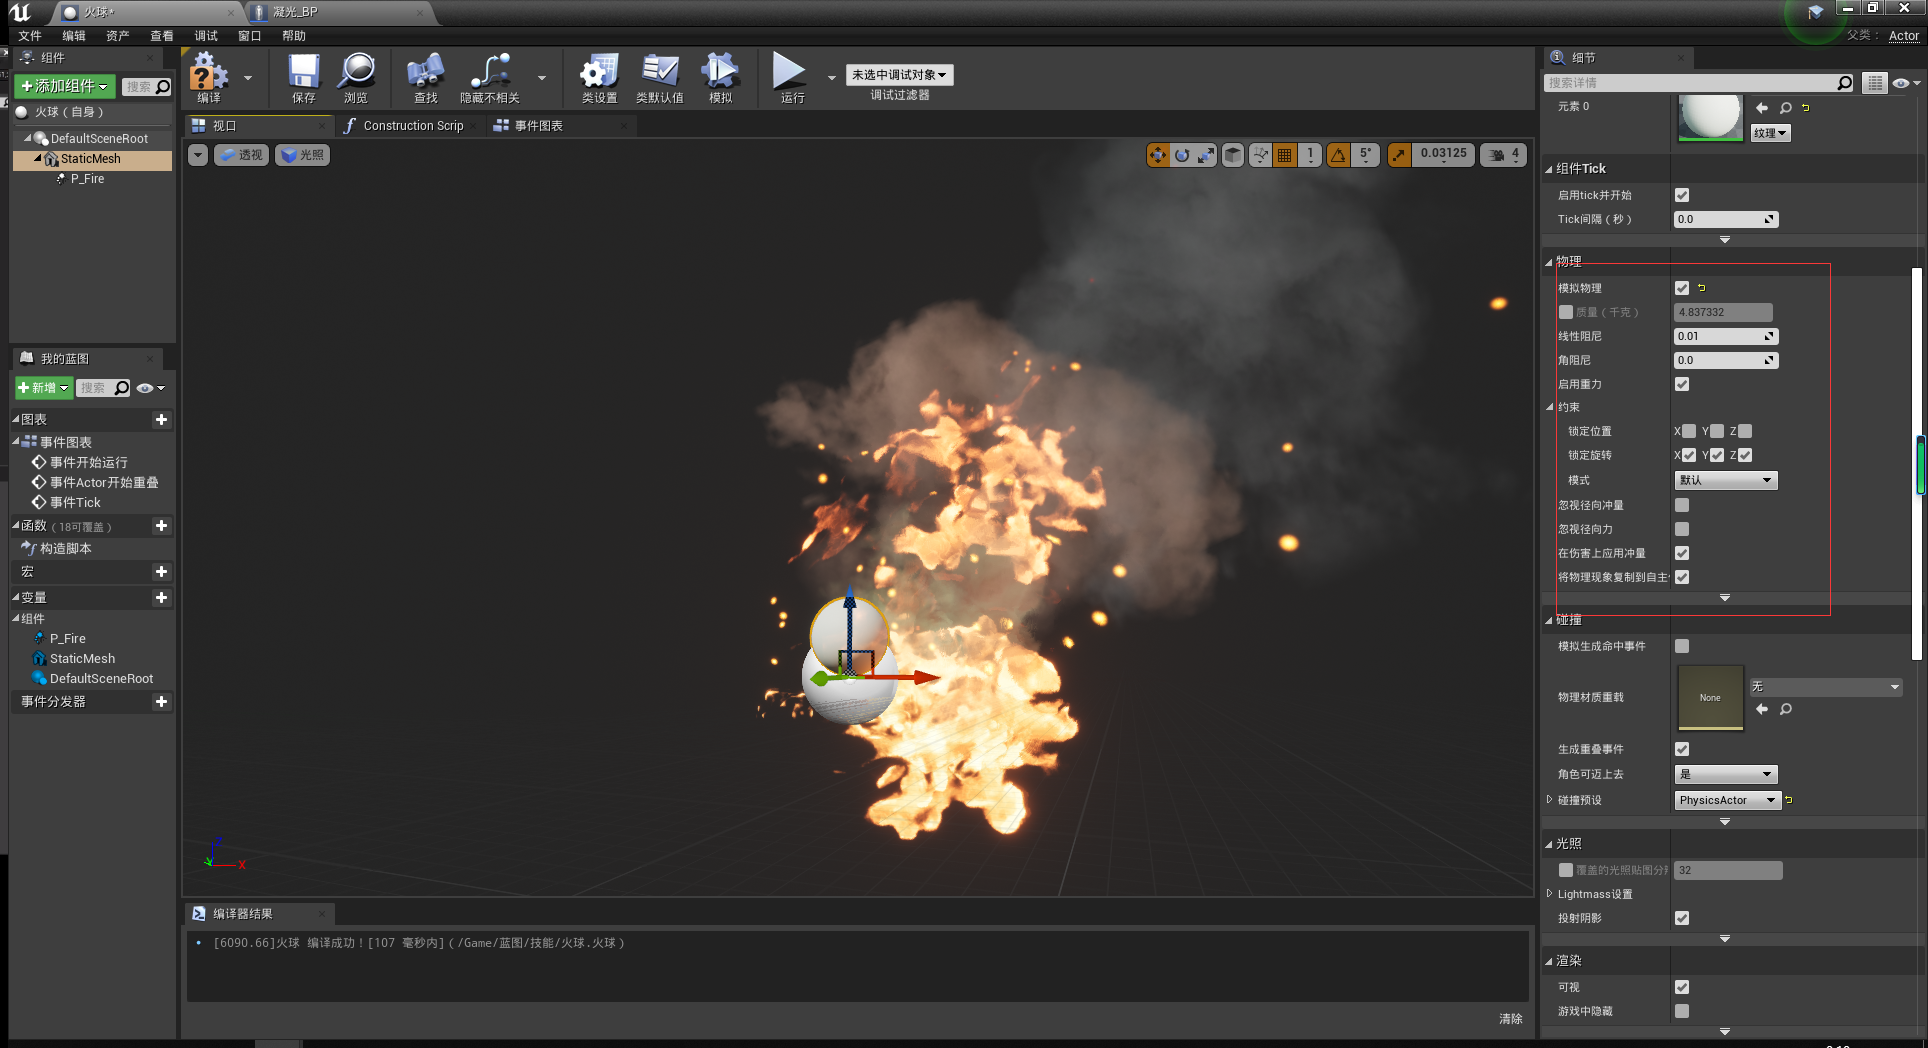Viewport: 1928px width, 1048px height.
Task: Toggle 隐藏不相关 hide unrelated icon
Action: point(490,78)
